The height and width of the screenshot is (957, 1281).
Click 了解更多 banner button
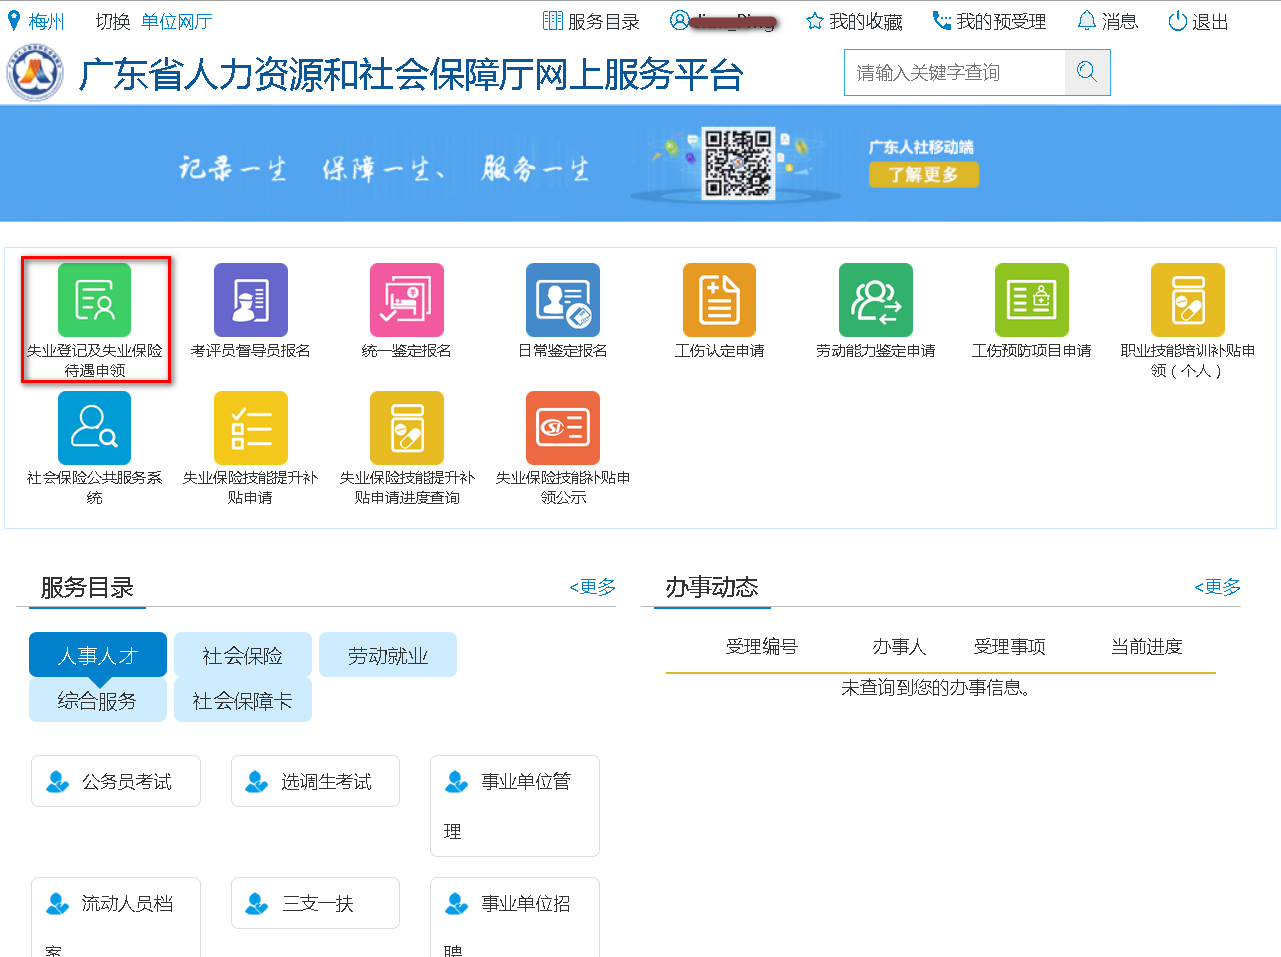[923, 175]
